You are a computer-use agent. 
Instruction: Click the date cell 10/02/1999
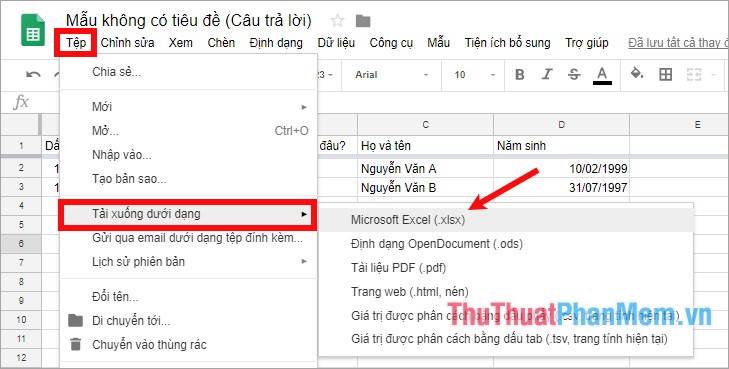pyautogui.click(x=562, y=169)
